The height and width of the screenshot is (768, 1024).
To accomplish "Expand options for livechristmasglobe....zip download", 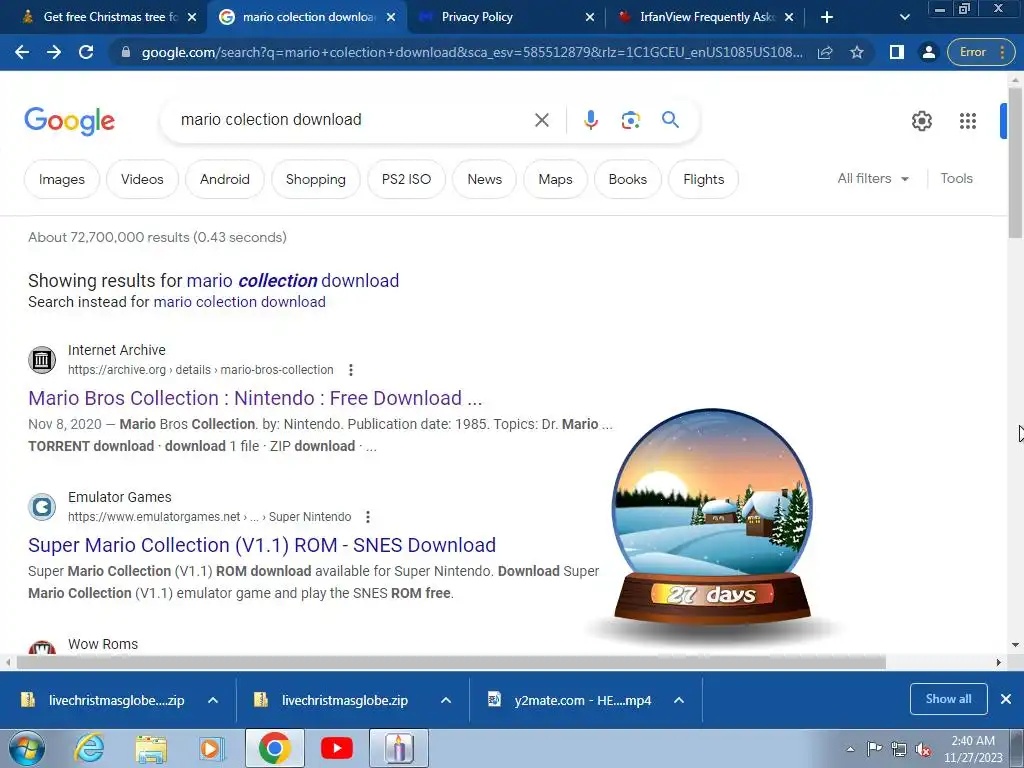I will (x=213, y=700).
